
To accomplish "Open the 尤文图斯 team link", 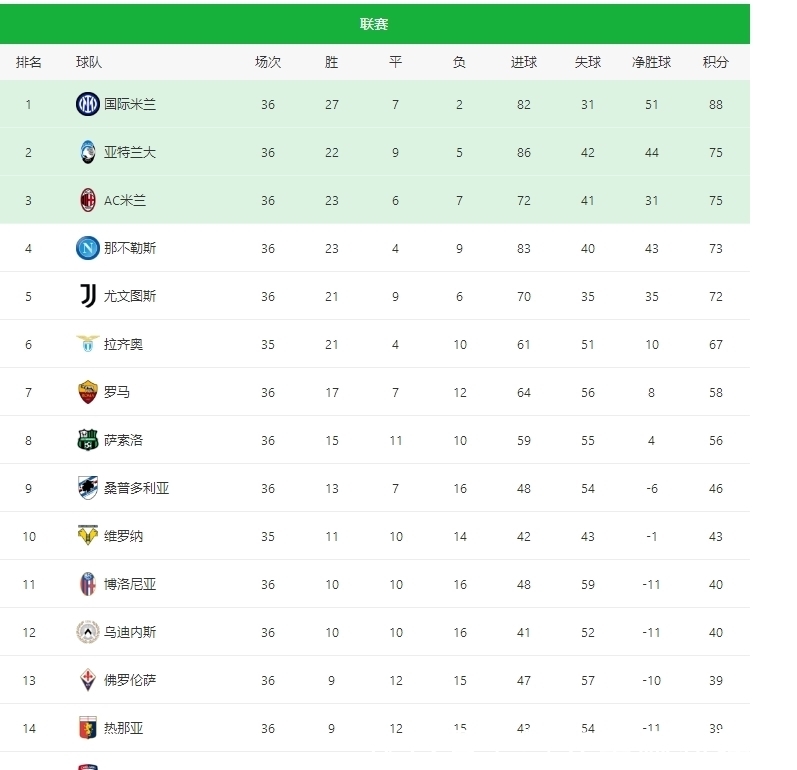I will click(x=130, y=296).
